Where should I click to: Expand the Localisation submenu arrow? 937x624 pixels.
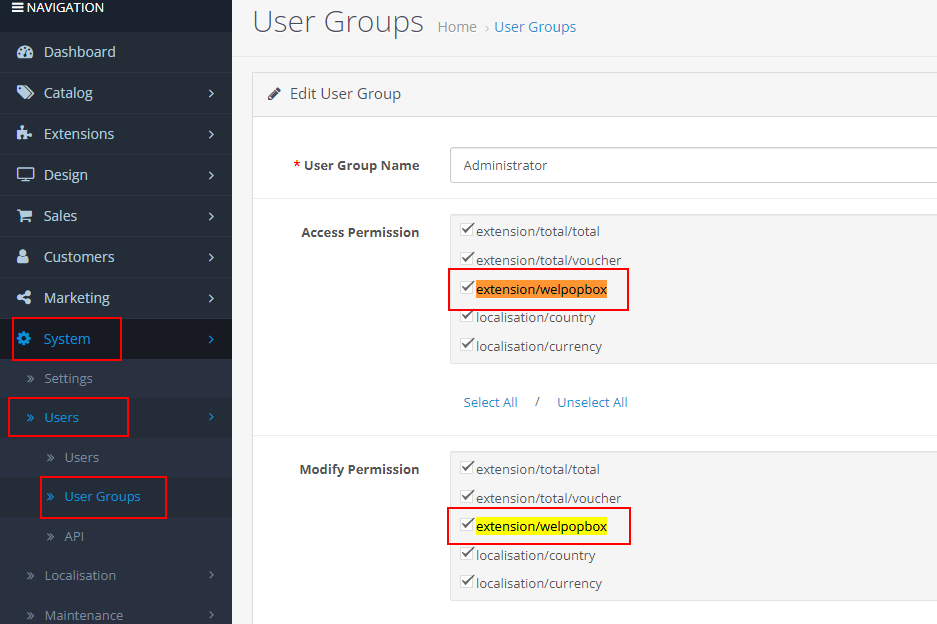tap(211, 575)
